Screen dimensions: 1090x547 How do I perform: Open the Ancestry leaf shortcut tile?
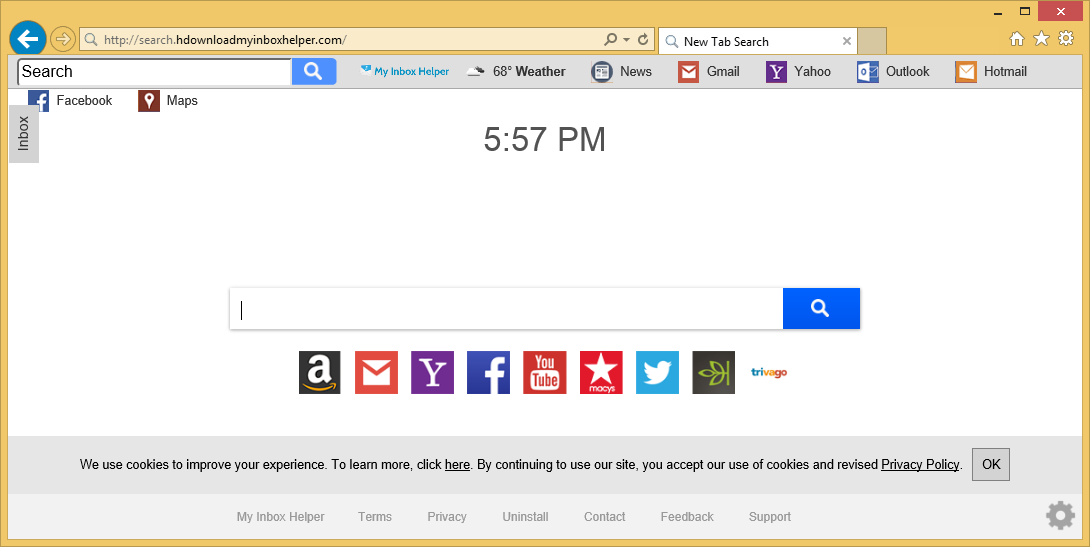pos(713,373)
